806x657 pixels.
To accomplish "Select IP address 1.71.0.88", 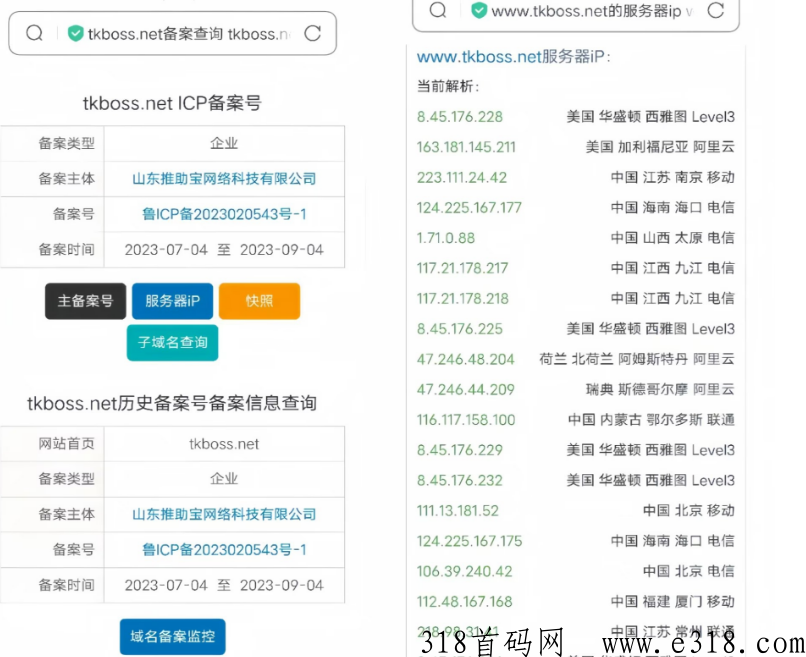I will click(x=446, y=238).
